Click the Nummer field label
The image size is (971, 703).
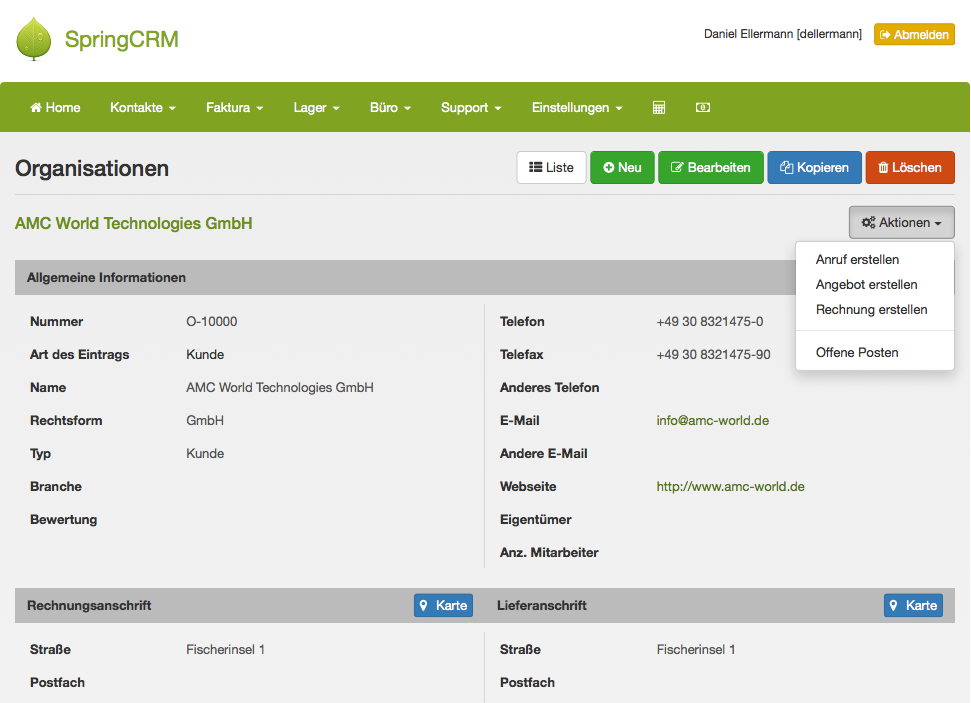click(56, 321)
